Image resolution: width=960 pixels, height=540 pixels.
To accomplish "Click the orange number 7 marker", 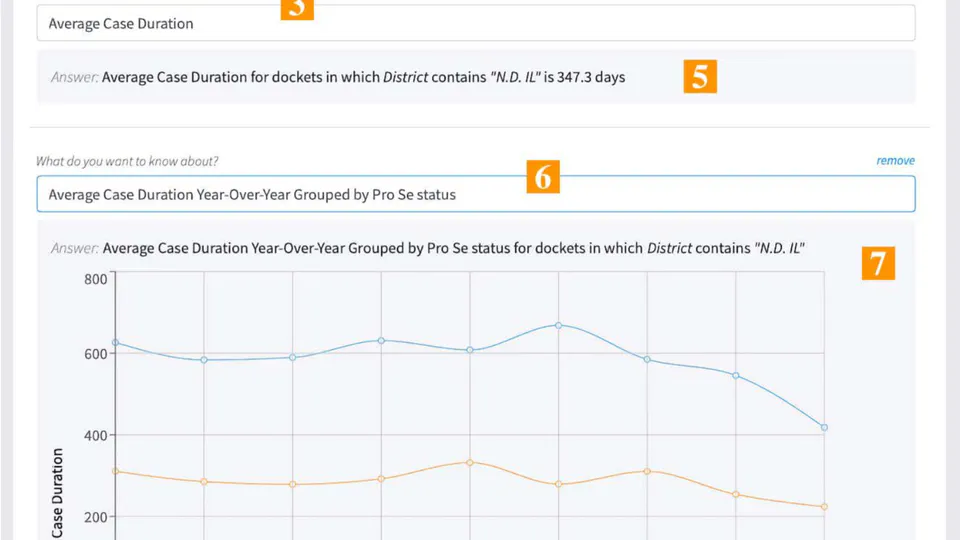I will [x=877, y=263].
